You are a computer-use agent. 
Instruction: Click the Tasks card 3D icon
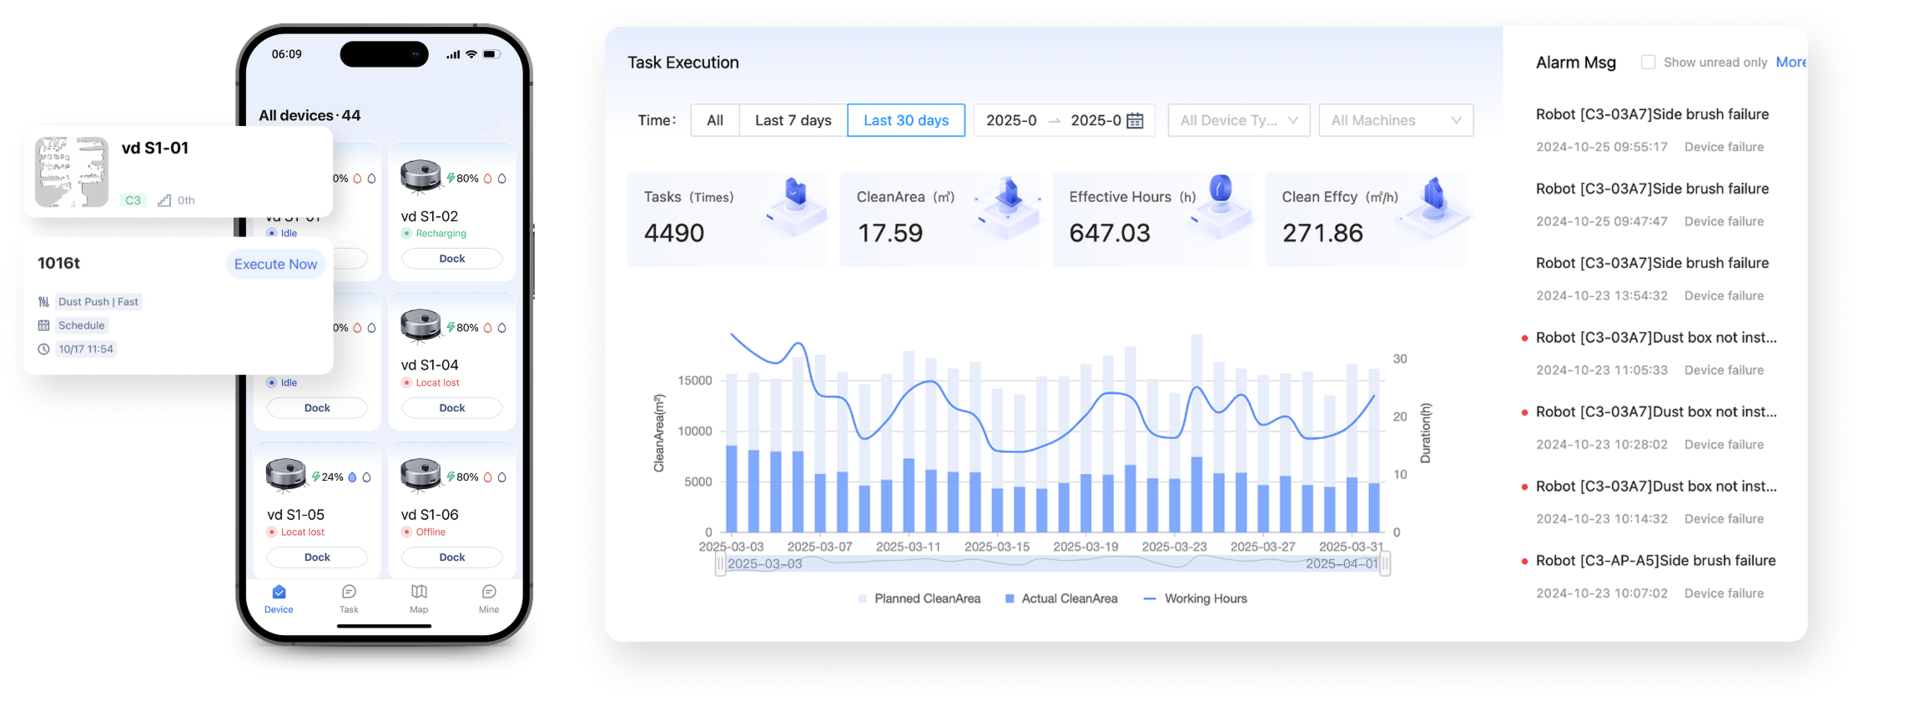coord(797,207)
